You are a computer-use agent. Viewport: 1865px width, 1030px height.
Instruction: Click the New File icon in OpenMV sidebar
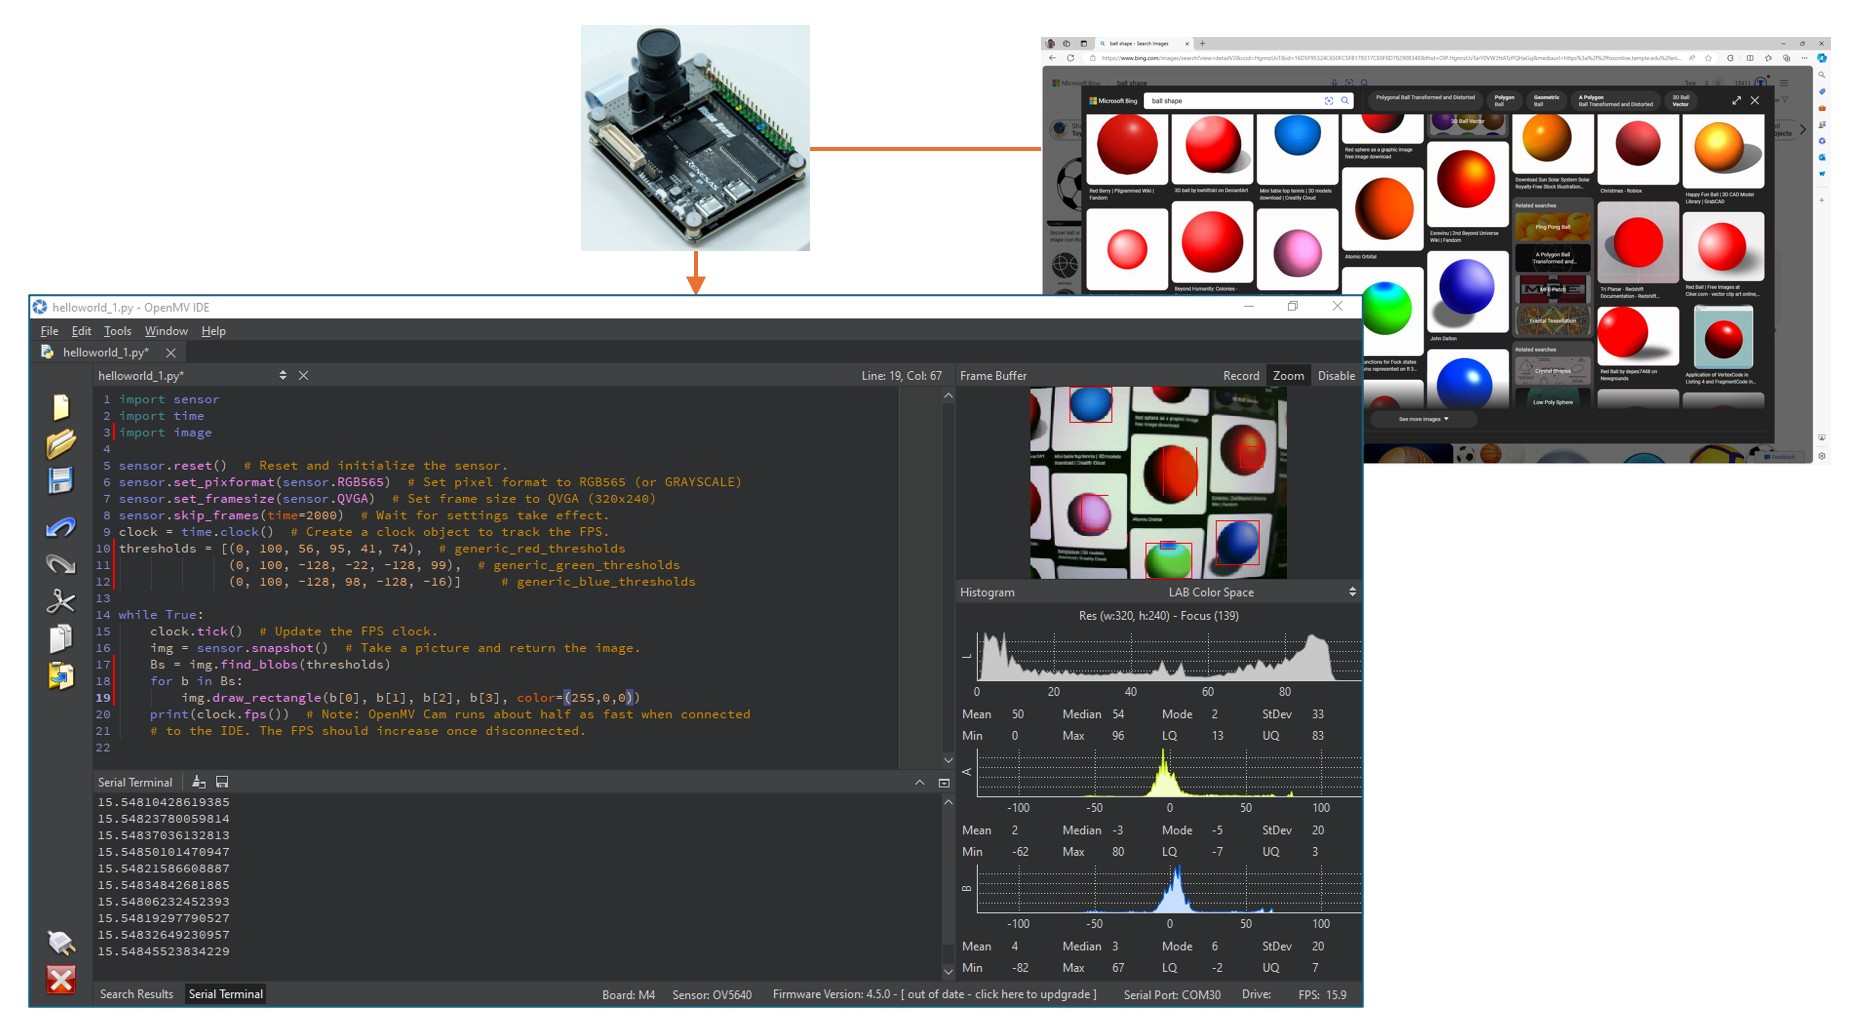[61, 406]
